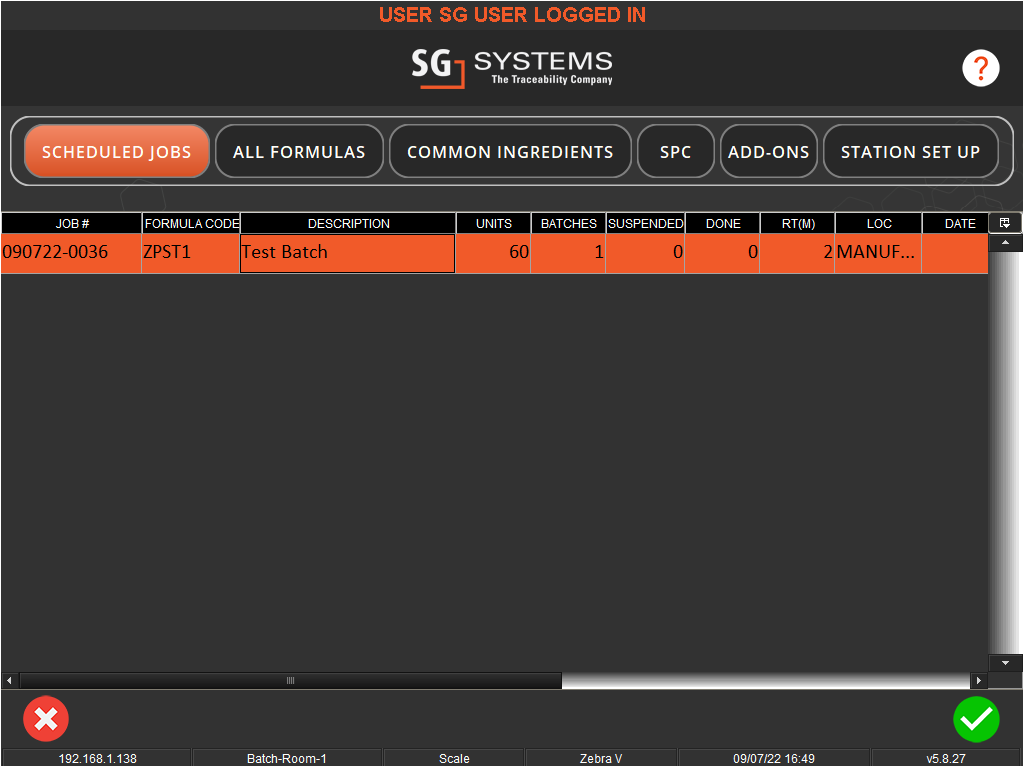
Task: Click the left arrow of the horizontal scrollbar
Action: [8, 681]
